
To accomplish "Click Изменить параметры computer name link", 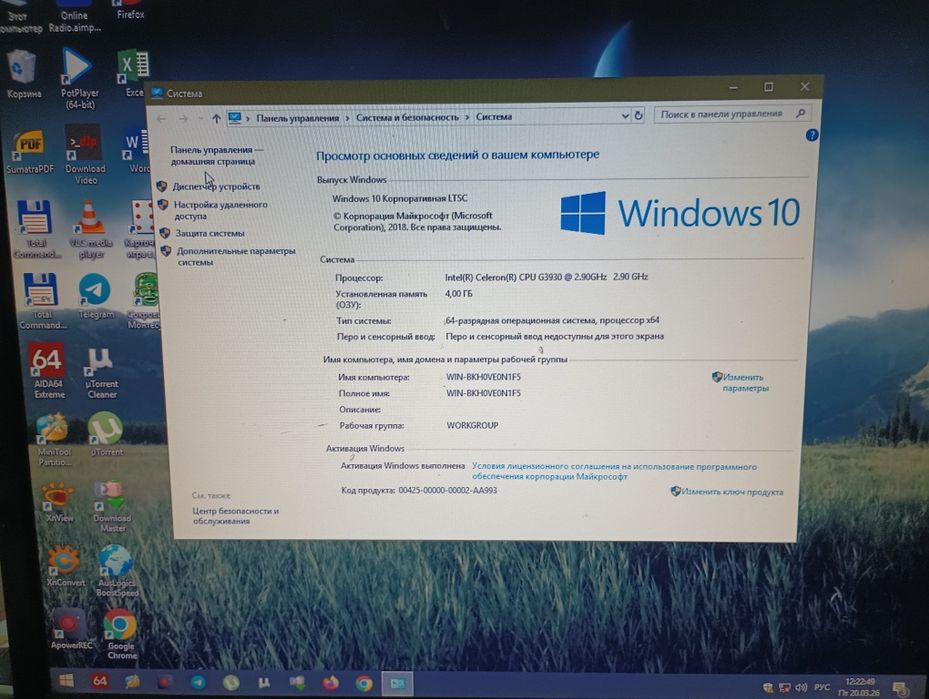I will (x=744, y=383).
